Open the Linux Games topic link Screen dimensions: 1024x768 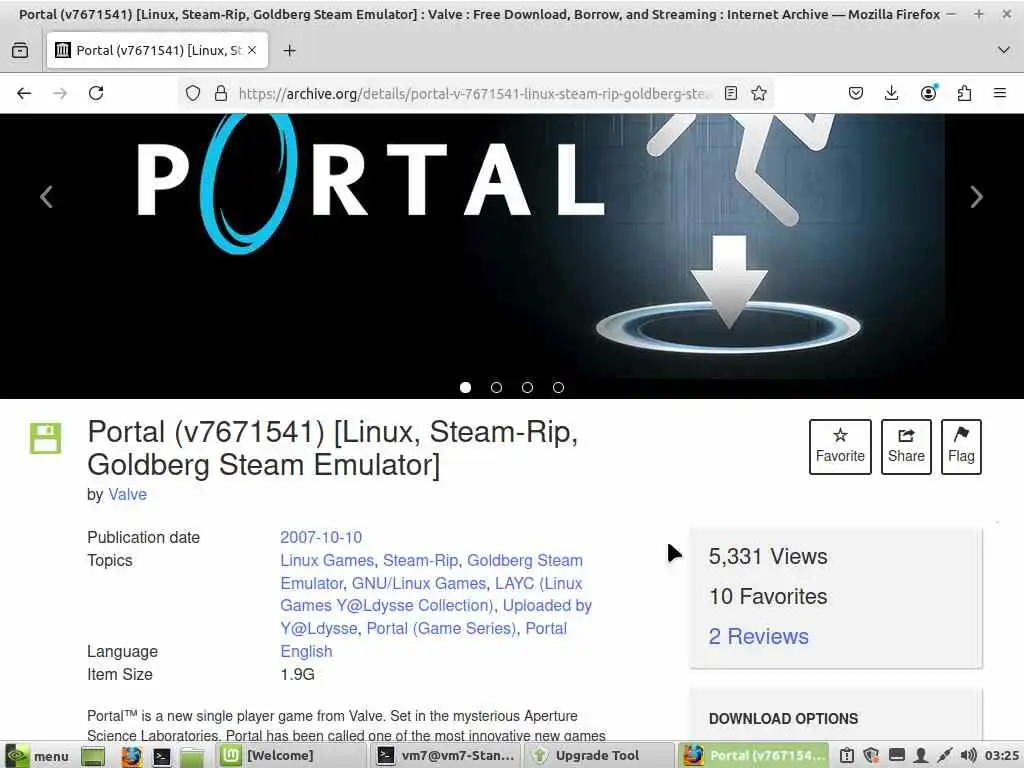(x=327, y=560)
